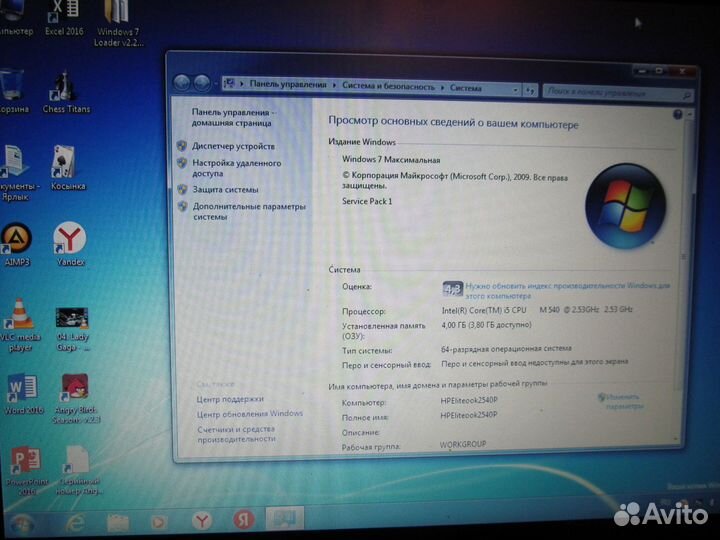
Task: Open the Серийный номер text file icon
Action: [x=79, y=469]
